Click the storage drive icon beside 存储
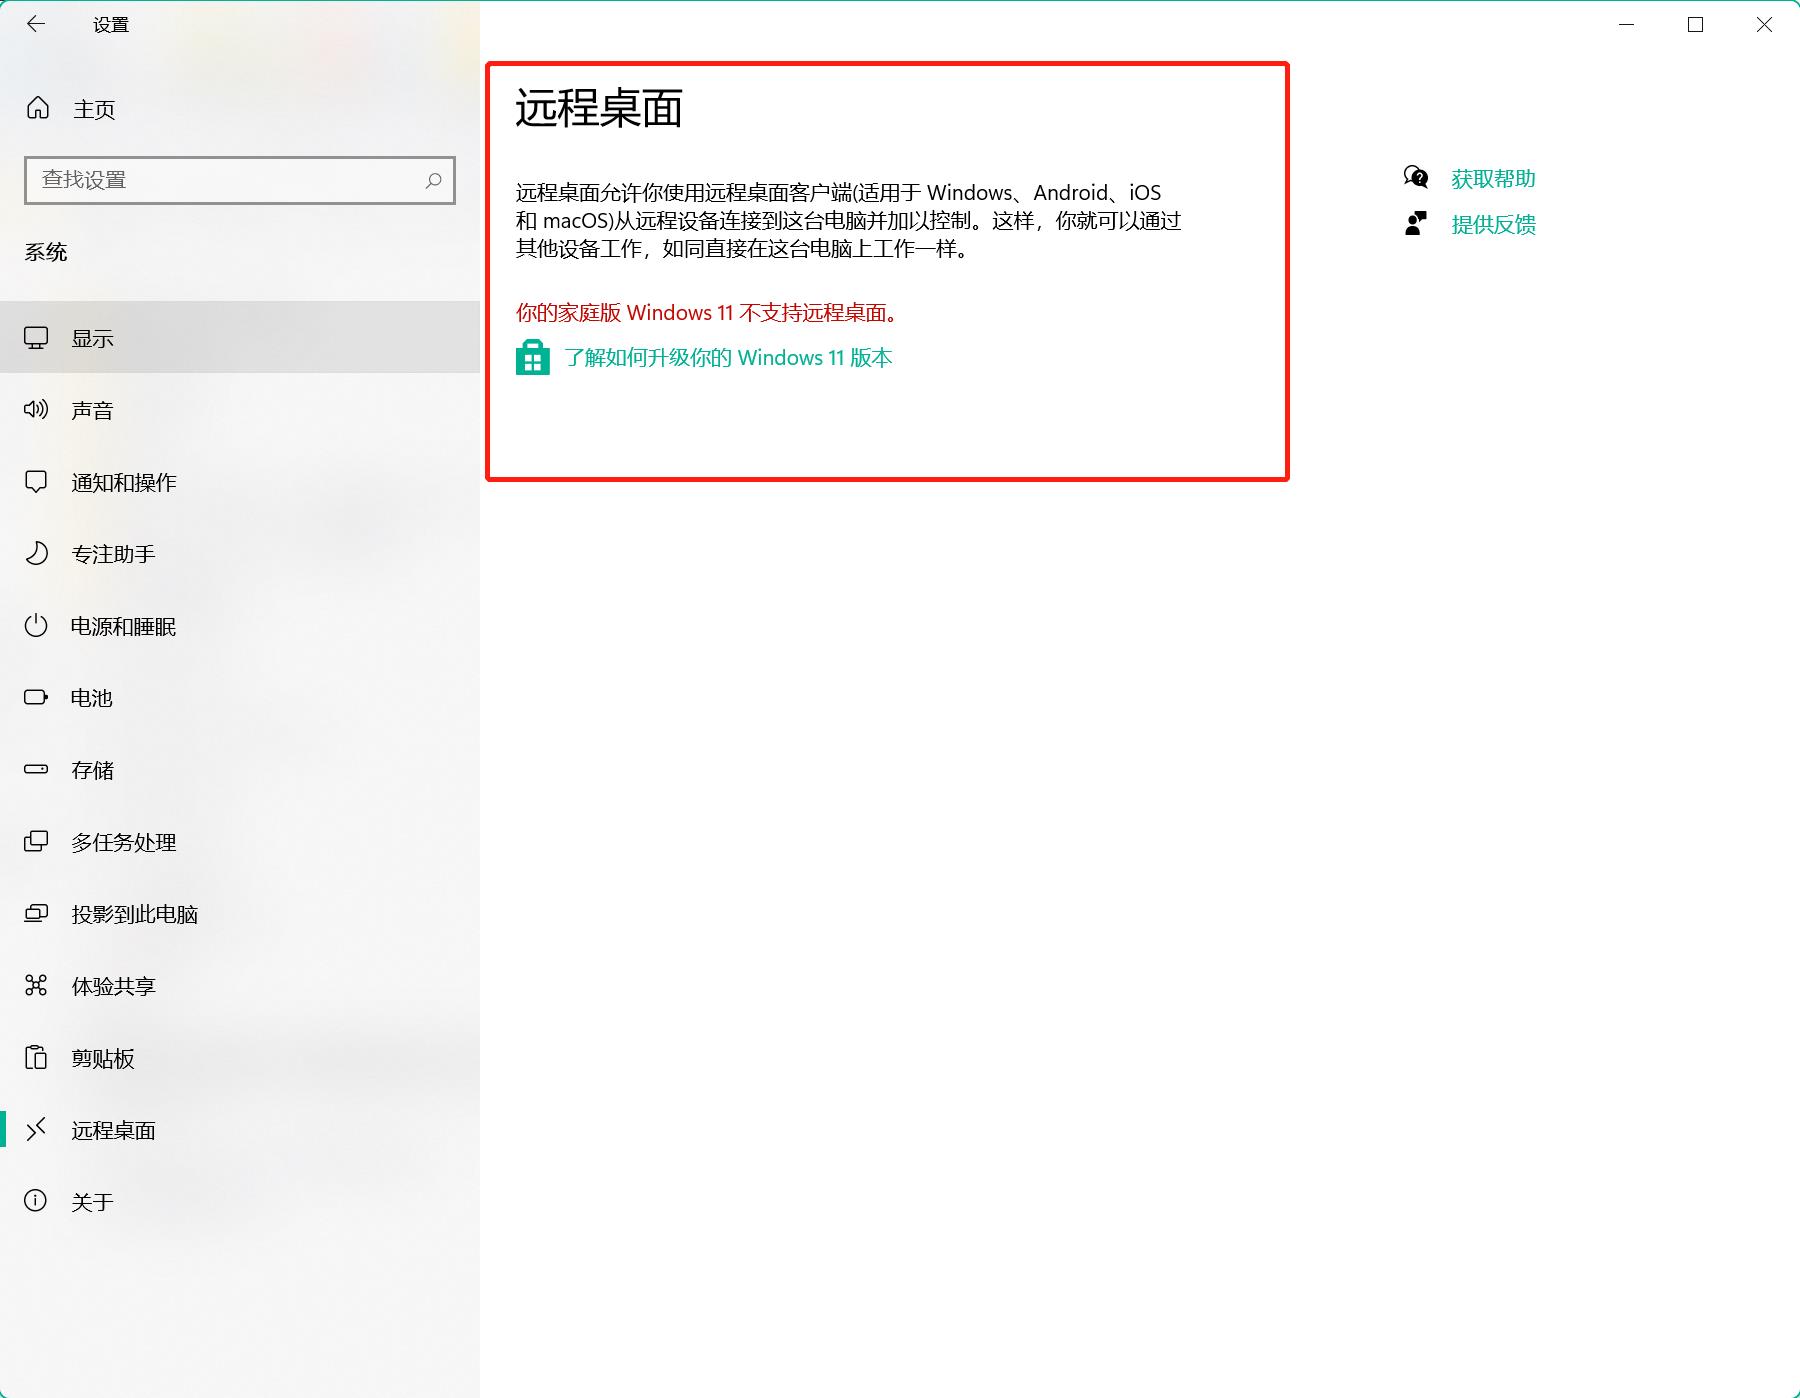The height and width of the screenshot is (1398, 1800). [x=36, y=769]
